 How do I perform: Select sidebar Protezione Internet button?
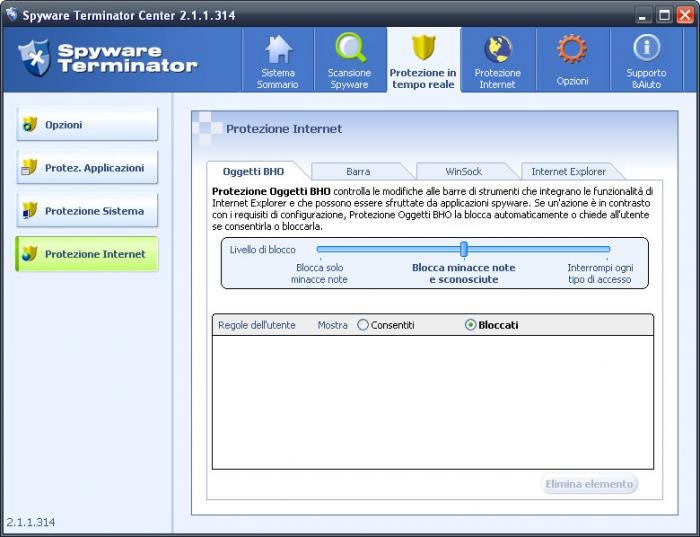click(x=87, y=254)
